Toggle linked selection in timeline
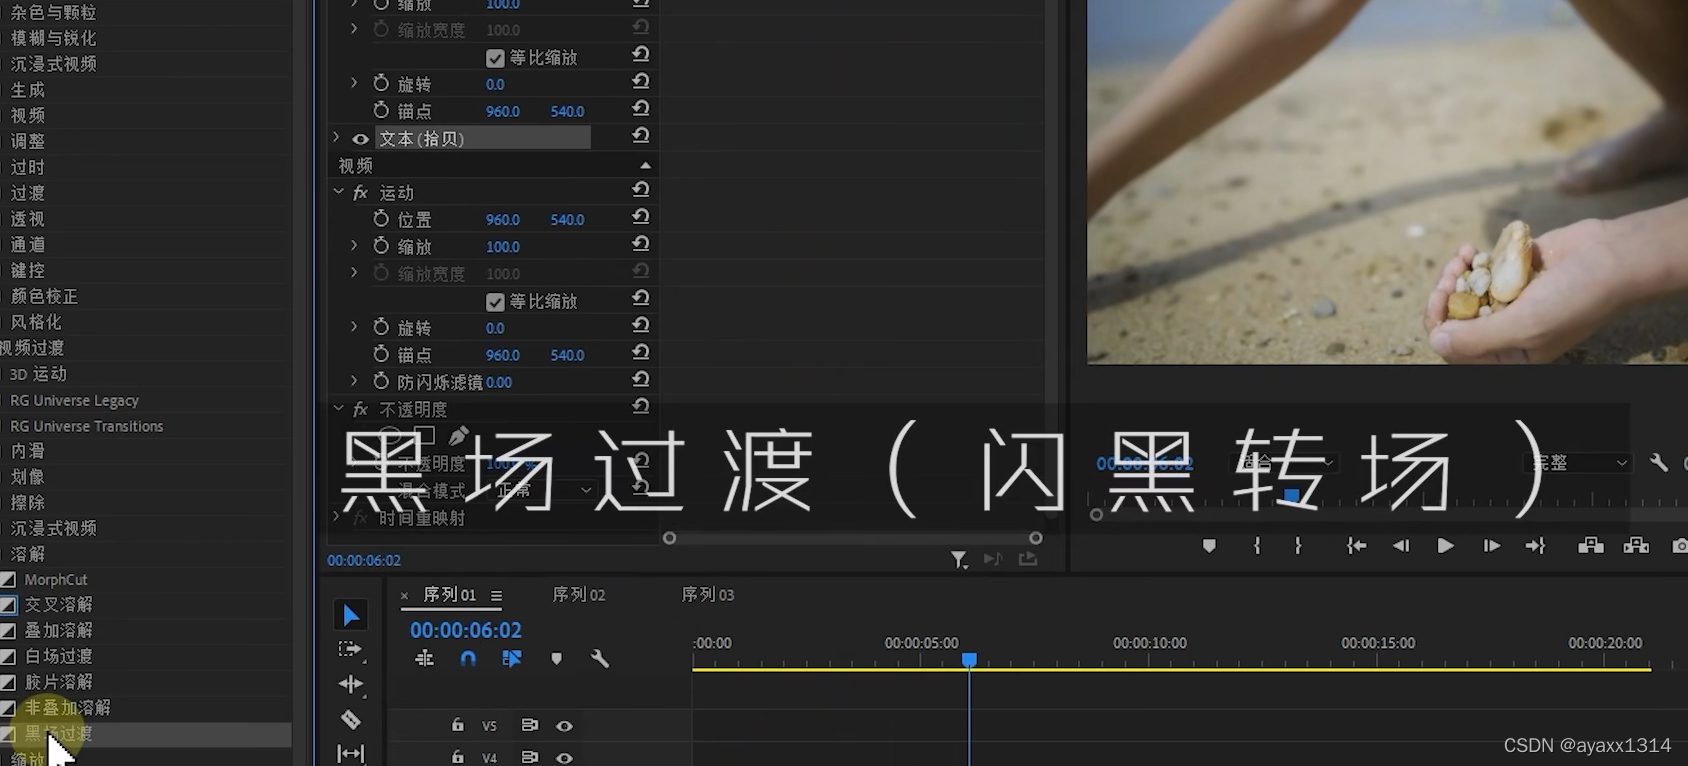The image size is (1688, 766). coord(512,658)
